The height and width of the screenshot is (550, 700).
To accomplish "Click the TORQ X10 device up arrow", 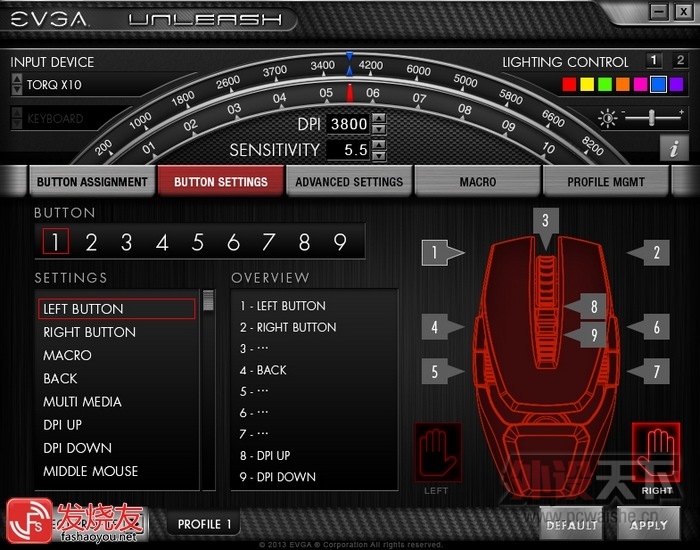I will 17,79.
